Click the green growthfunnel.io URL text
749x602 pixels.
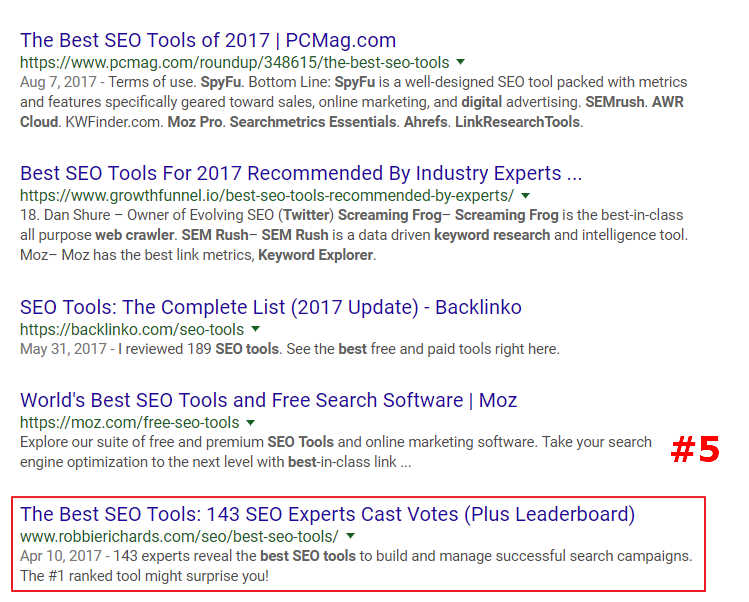click(x=267, y=195)
